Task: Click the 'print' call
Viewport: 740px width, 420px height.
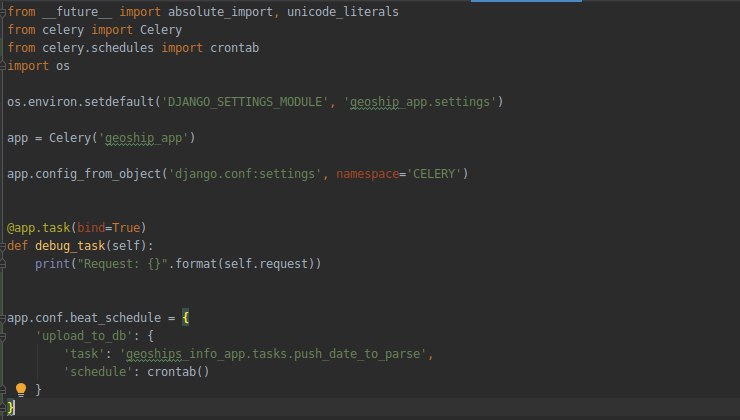Action: click(x=52, y=264)
